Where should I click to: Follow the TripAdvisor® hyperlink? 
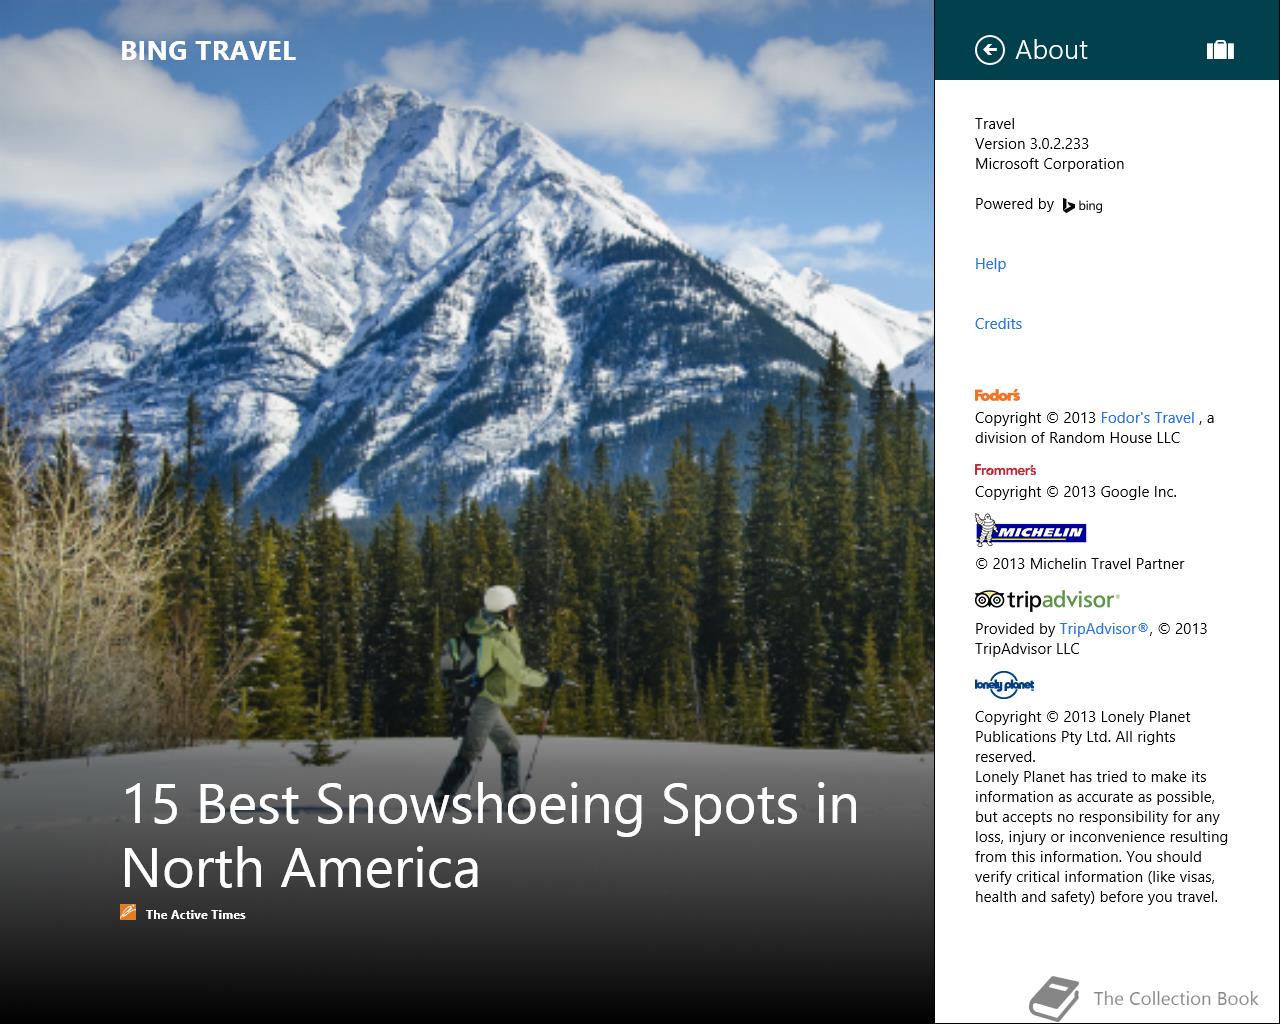click(x=1104, y=629)
